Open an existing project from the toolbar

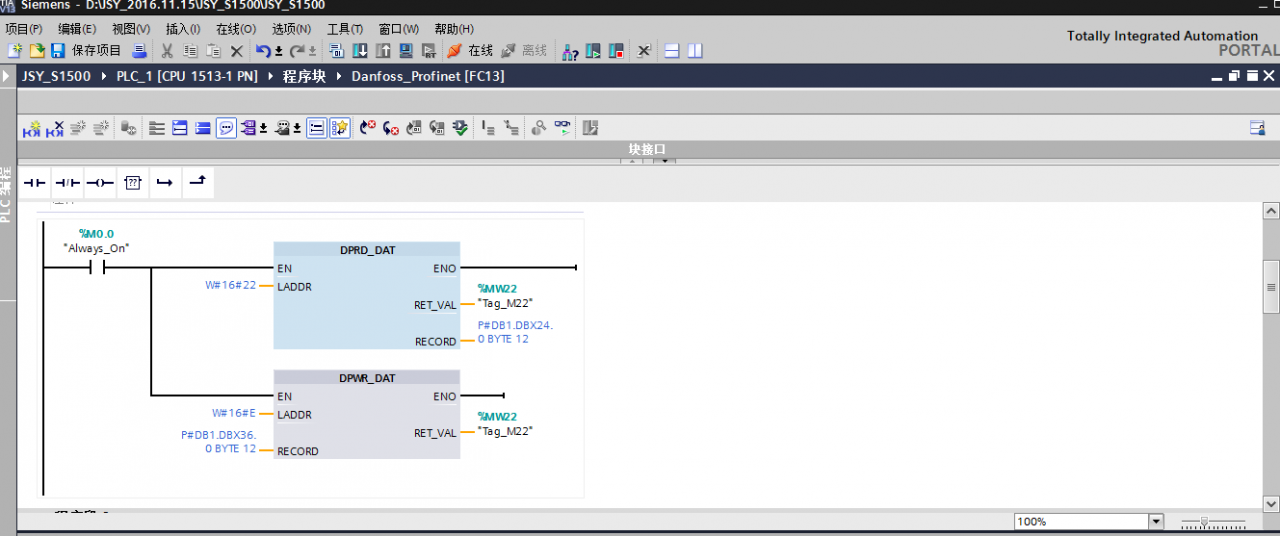(x=37, y=50)
